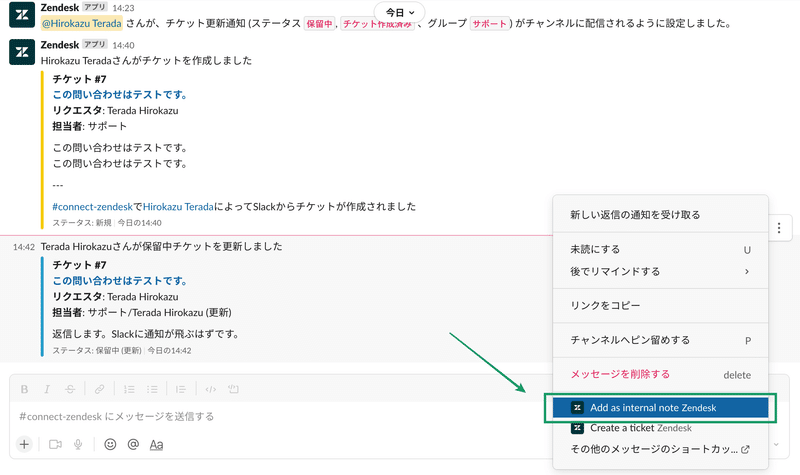Screen dimensions: 800x475
Task: Choose チャンネルへピン留めする
Action: (661, 340)
